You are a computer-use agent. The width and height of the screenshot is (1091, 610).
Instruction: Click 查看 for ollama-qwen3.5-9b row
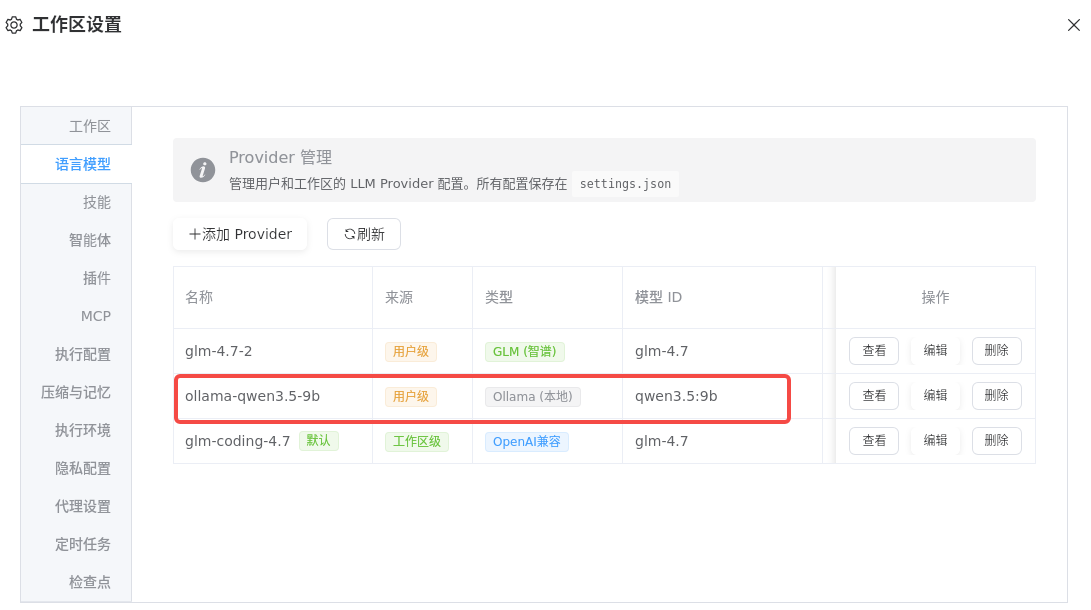pyautogui.click(x=873, y=396)
